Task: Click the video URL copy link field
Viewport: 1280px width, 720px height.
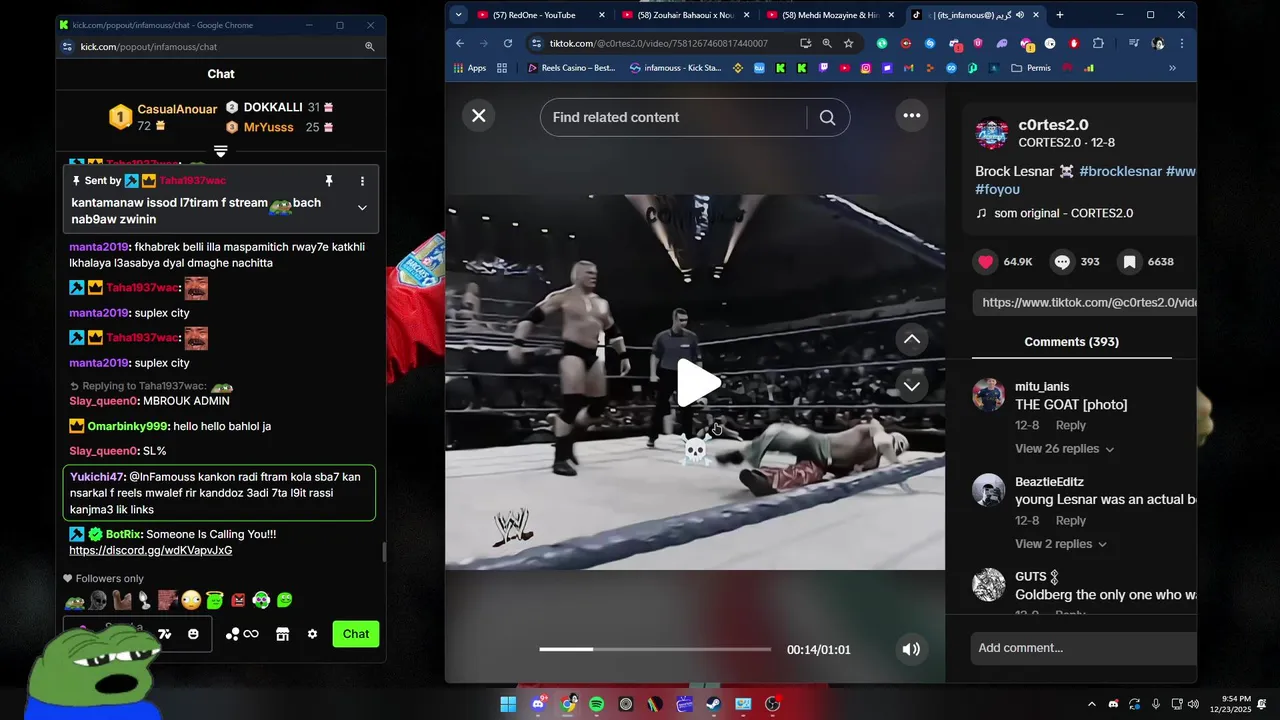Action: tap(1085, 302)
